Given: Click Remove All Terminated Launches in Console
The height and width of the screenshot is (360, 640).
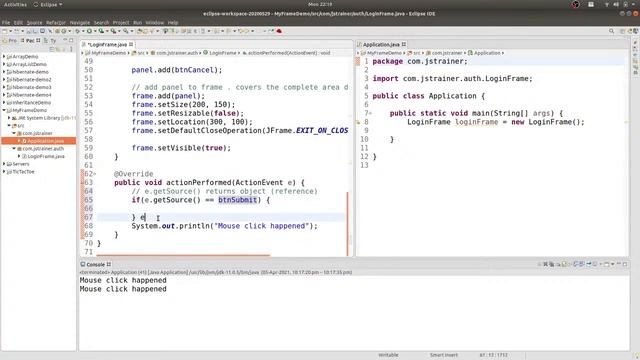Looking at the screenshot, I should (551, 264).
